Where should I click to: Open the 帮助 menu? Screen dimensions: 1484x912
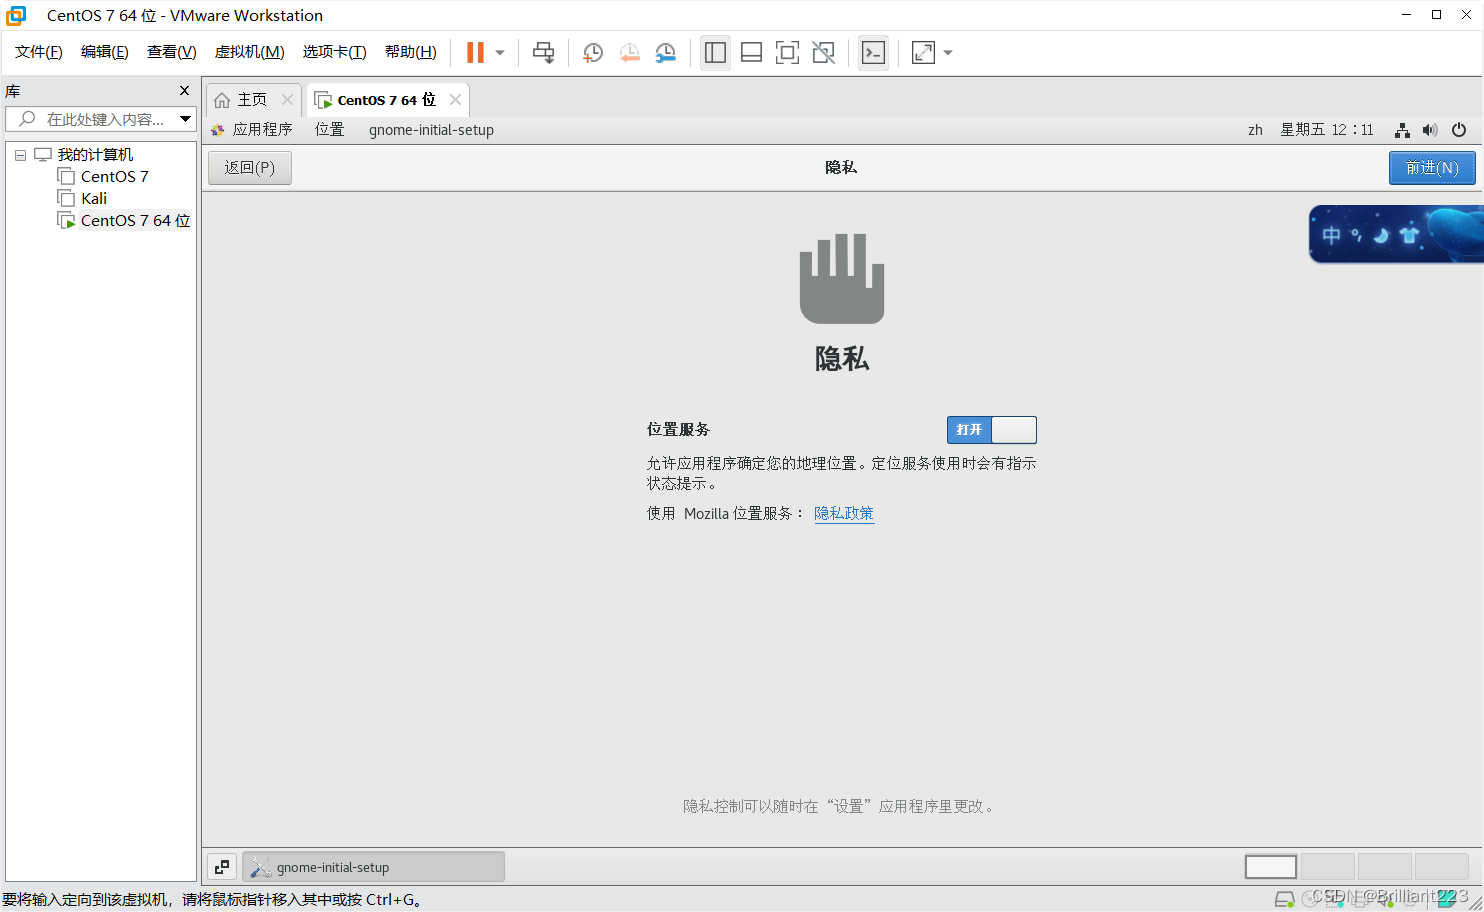(x=411, y=52)
